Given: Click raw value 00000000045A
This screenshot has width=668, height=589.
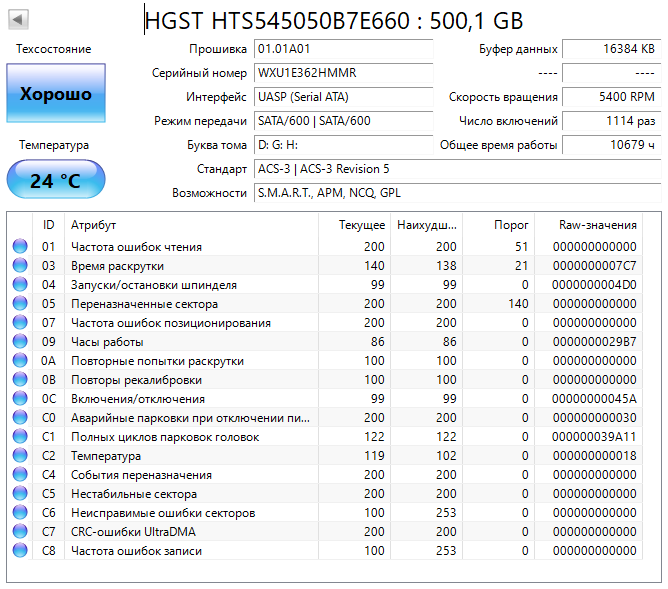Looking at the screenshot, I should pyautogui.click(x=594, y=399).
